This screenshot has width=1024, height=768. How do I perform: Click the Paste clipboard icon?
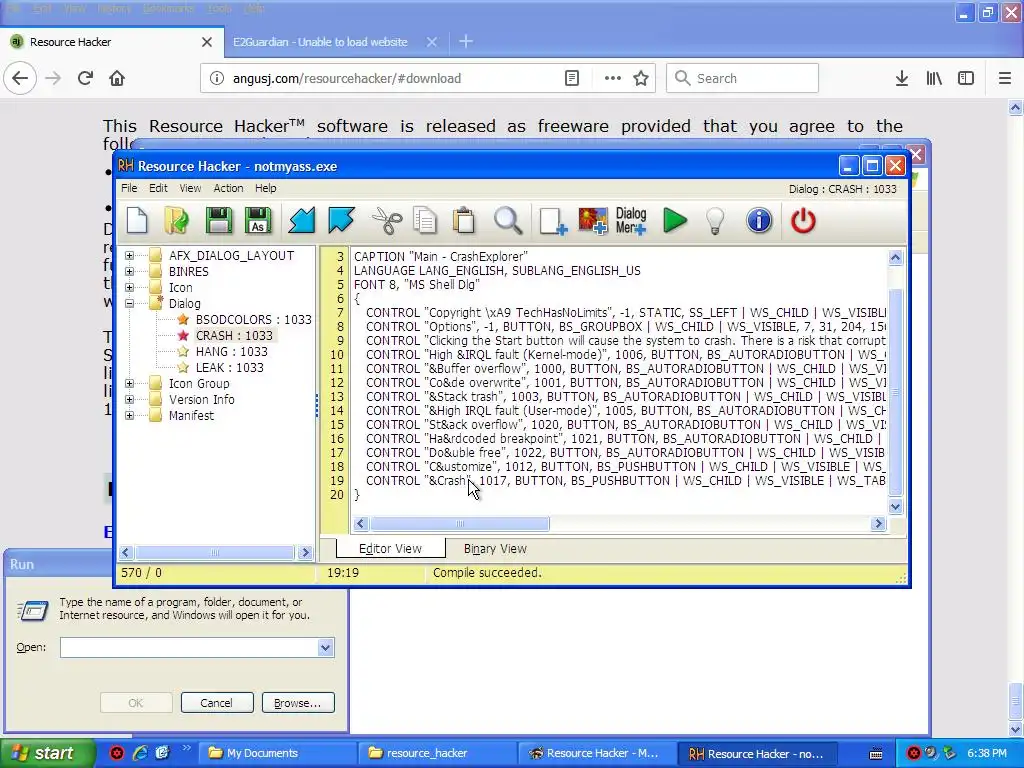(x=464, y=221)
